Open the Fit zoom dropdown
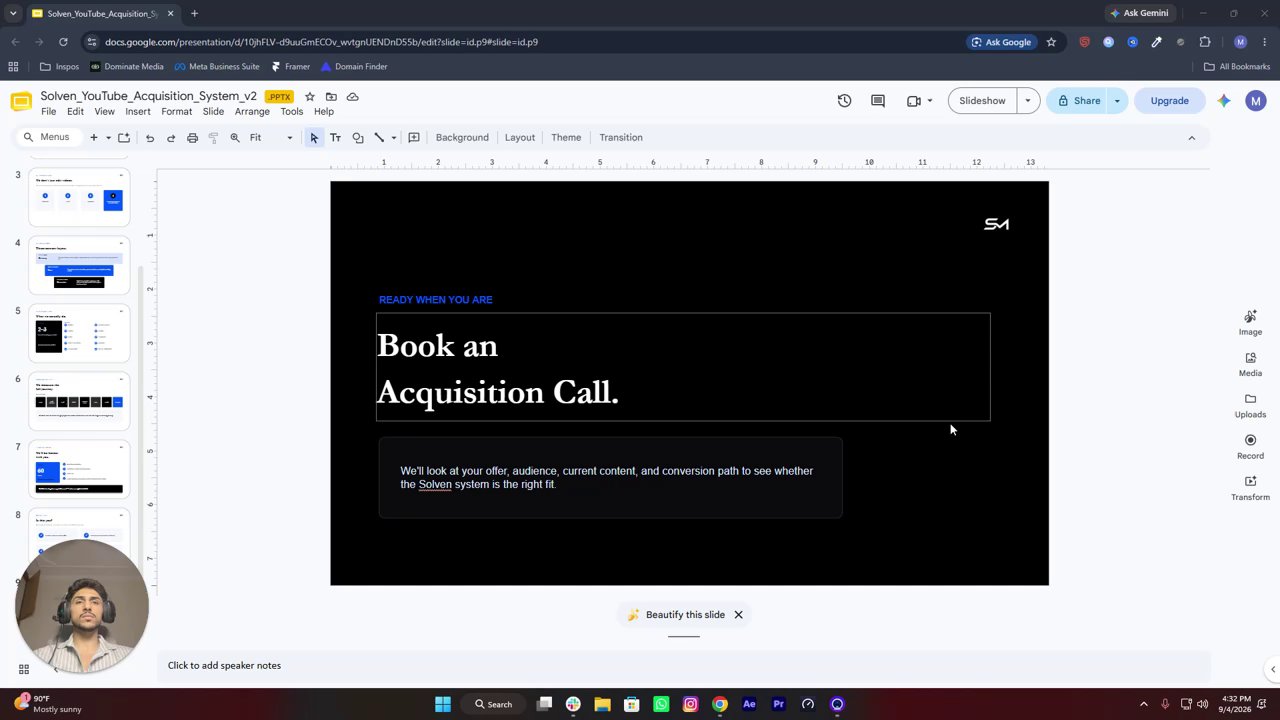 click(272, 138)
